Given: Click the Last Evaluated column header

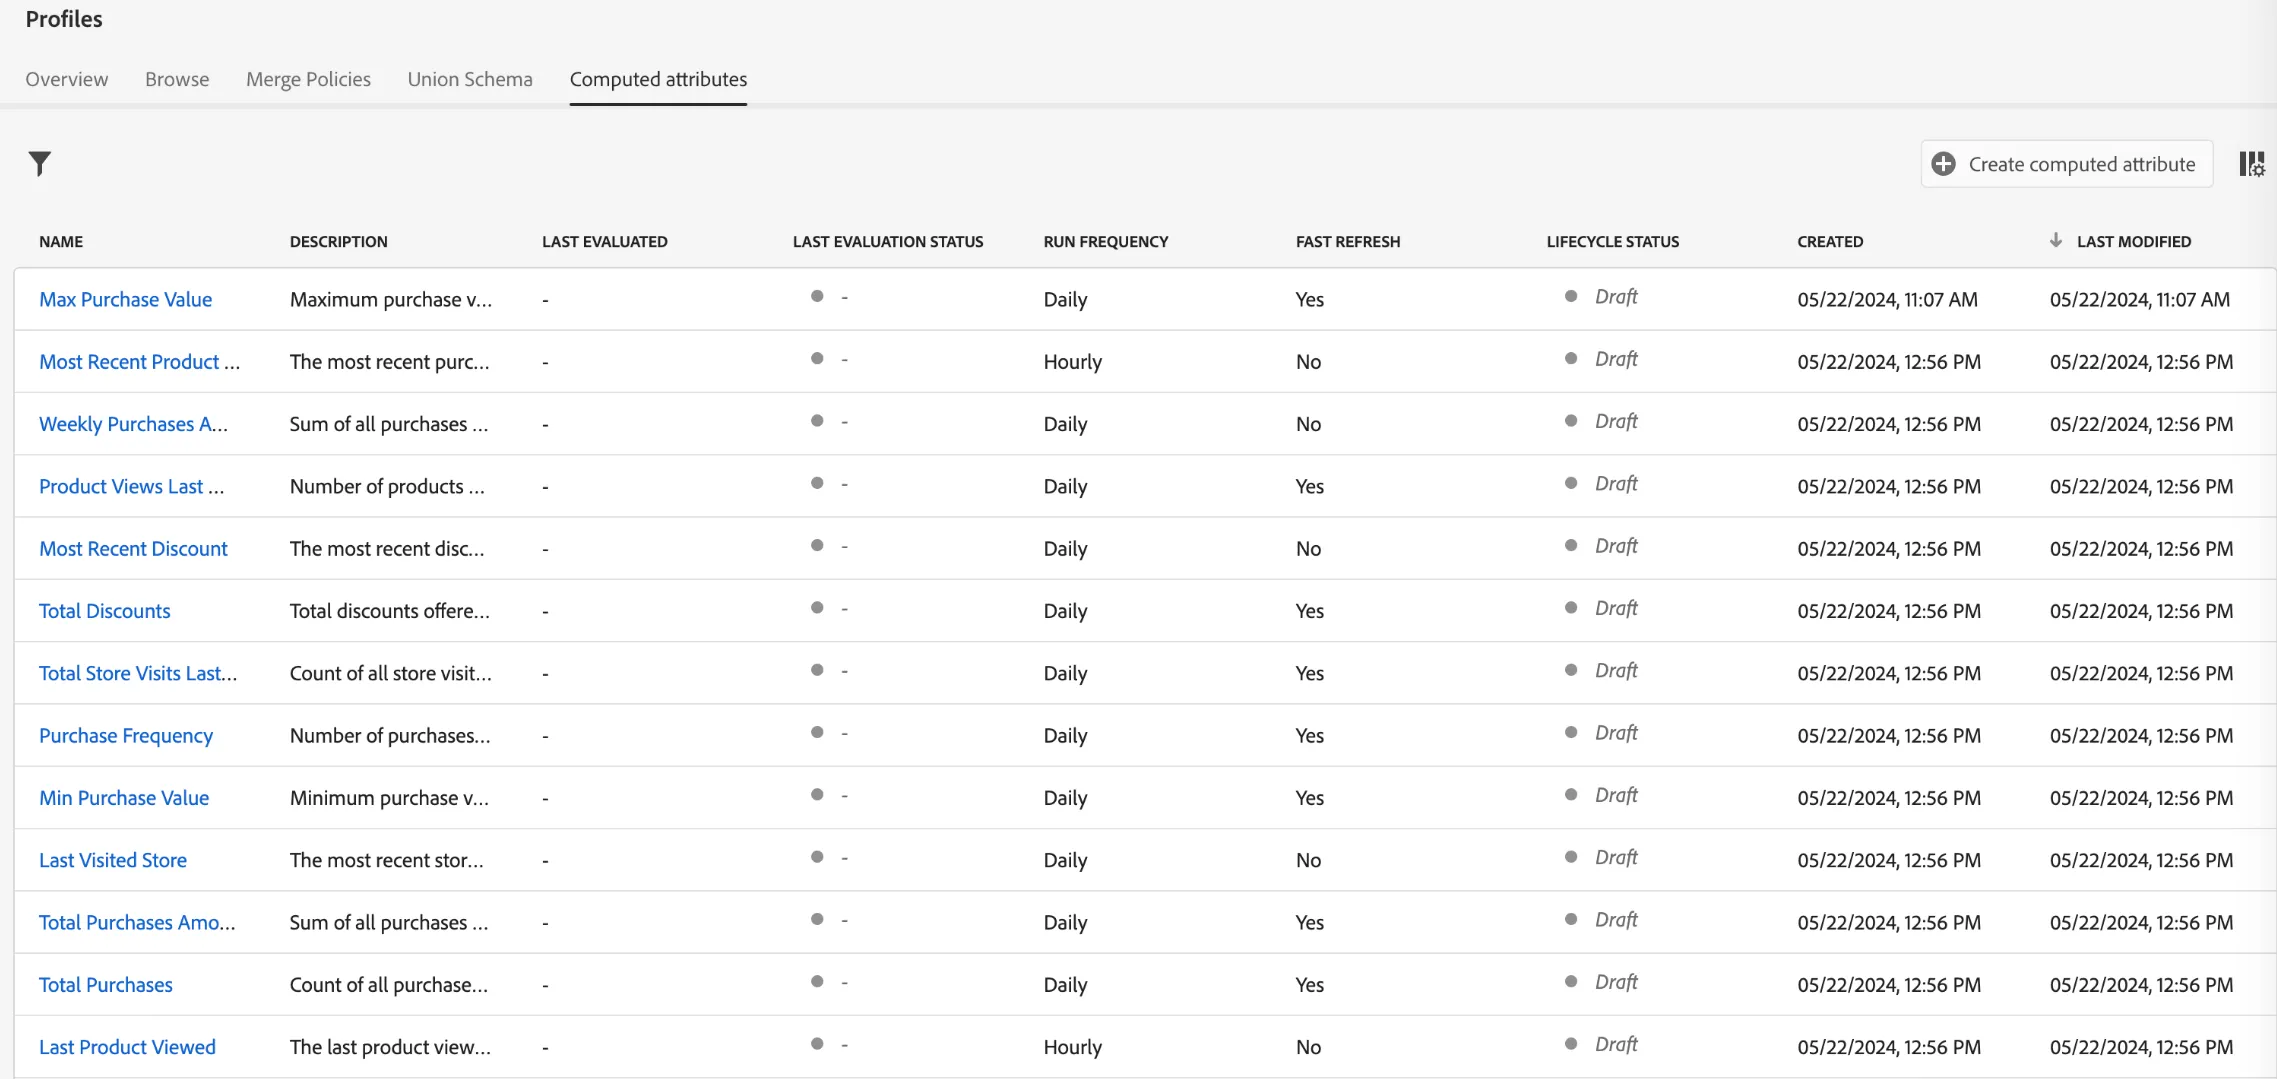Looking at the screenshot, I should pos(605,241).
